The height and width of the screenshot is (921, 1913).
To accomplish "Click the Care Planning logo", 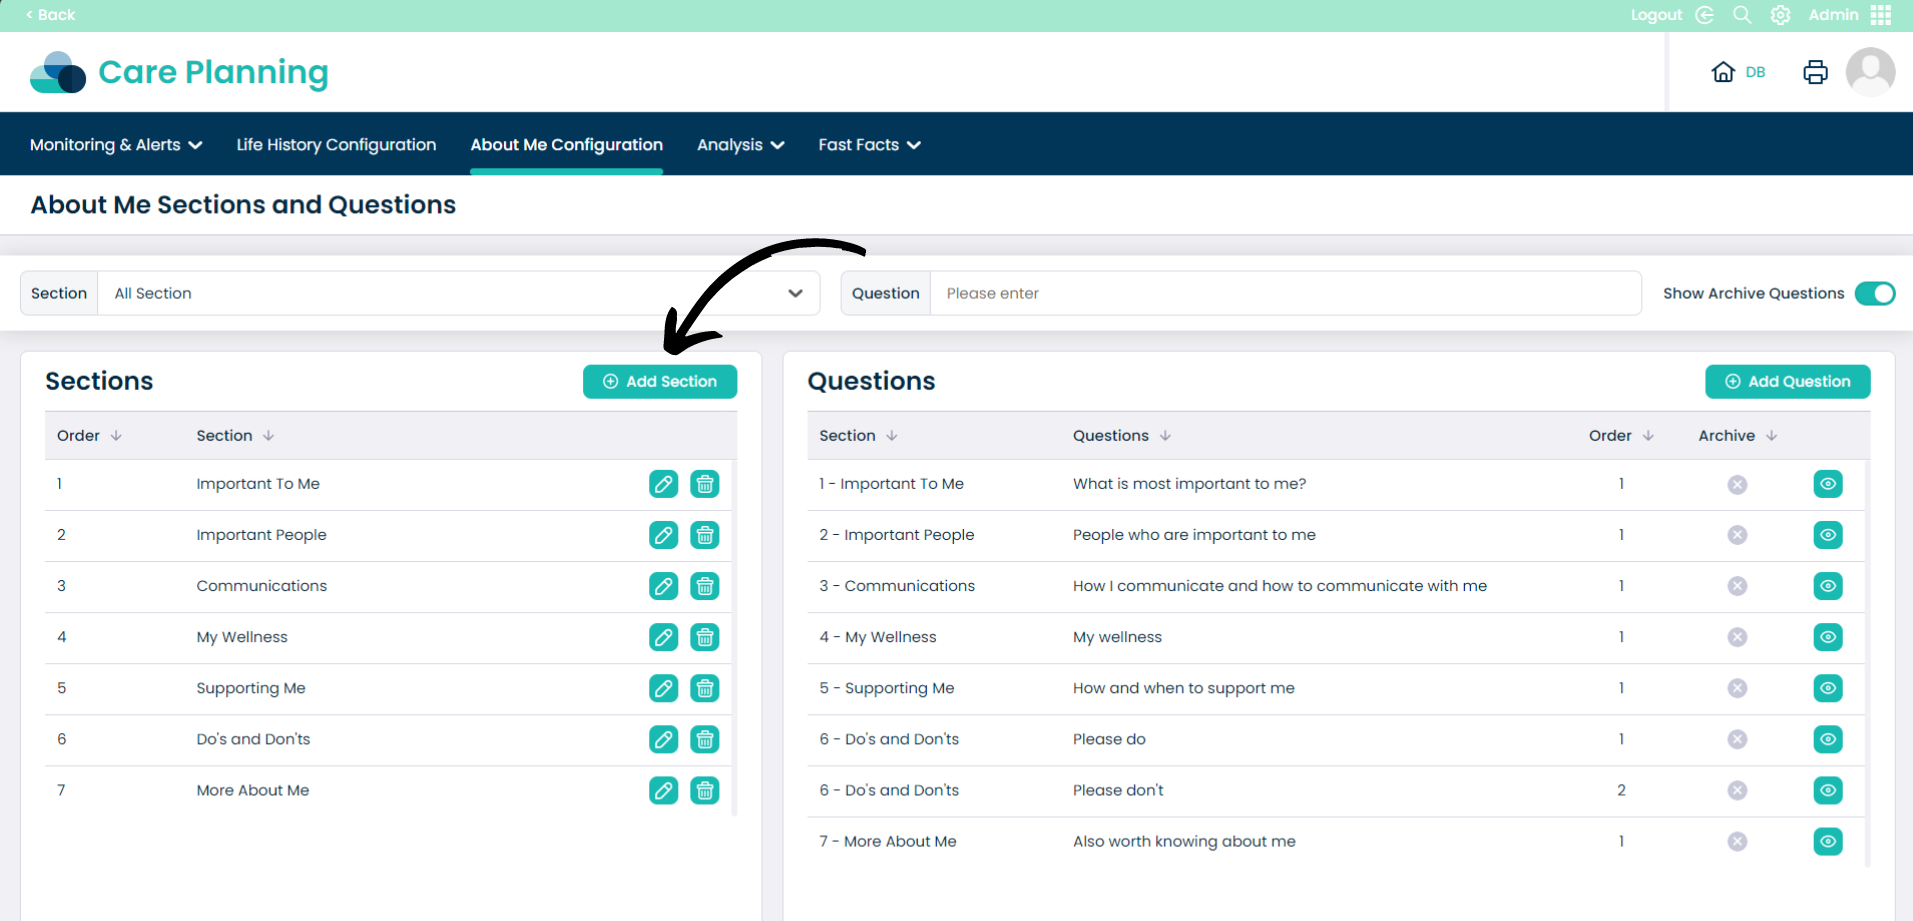I will click(179, 72).
